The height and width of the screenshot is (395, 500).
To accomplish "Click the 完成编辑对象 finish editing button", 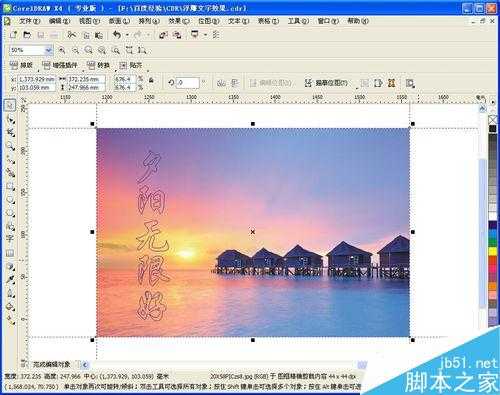I will coord(51,364).
